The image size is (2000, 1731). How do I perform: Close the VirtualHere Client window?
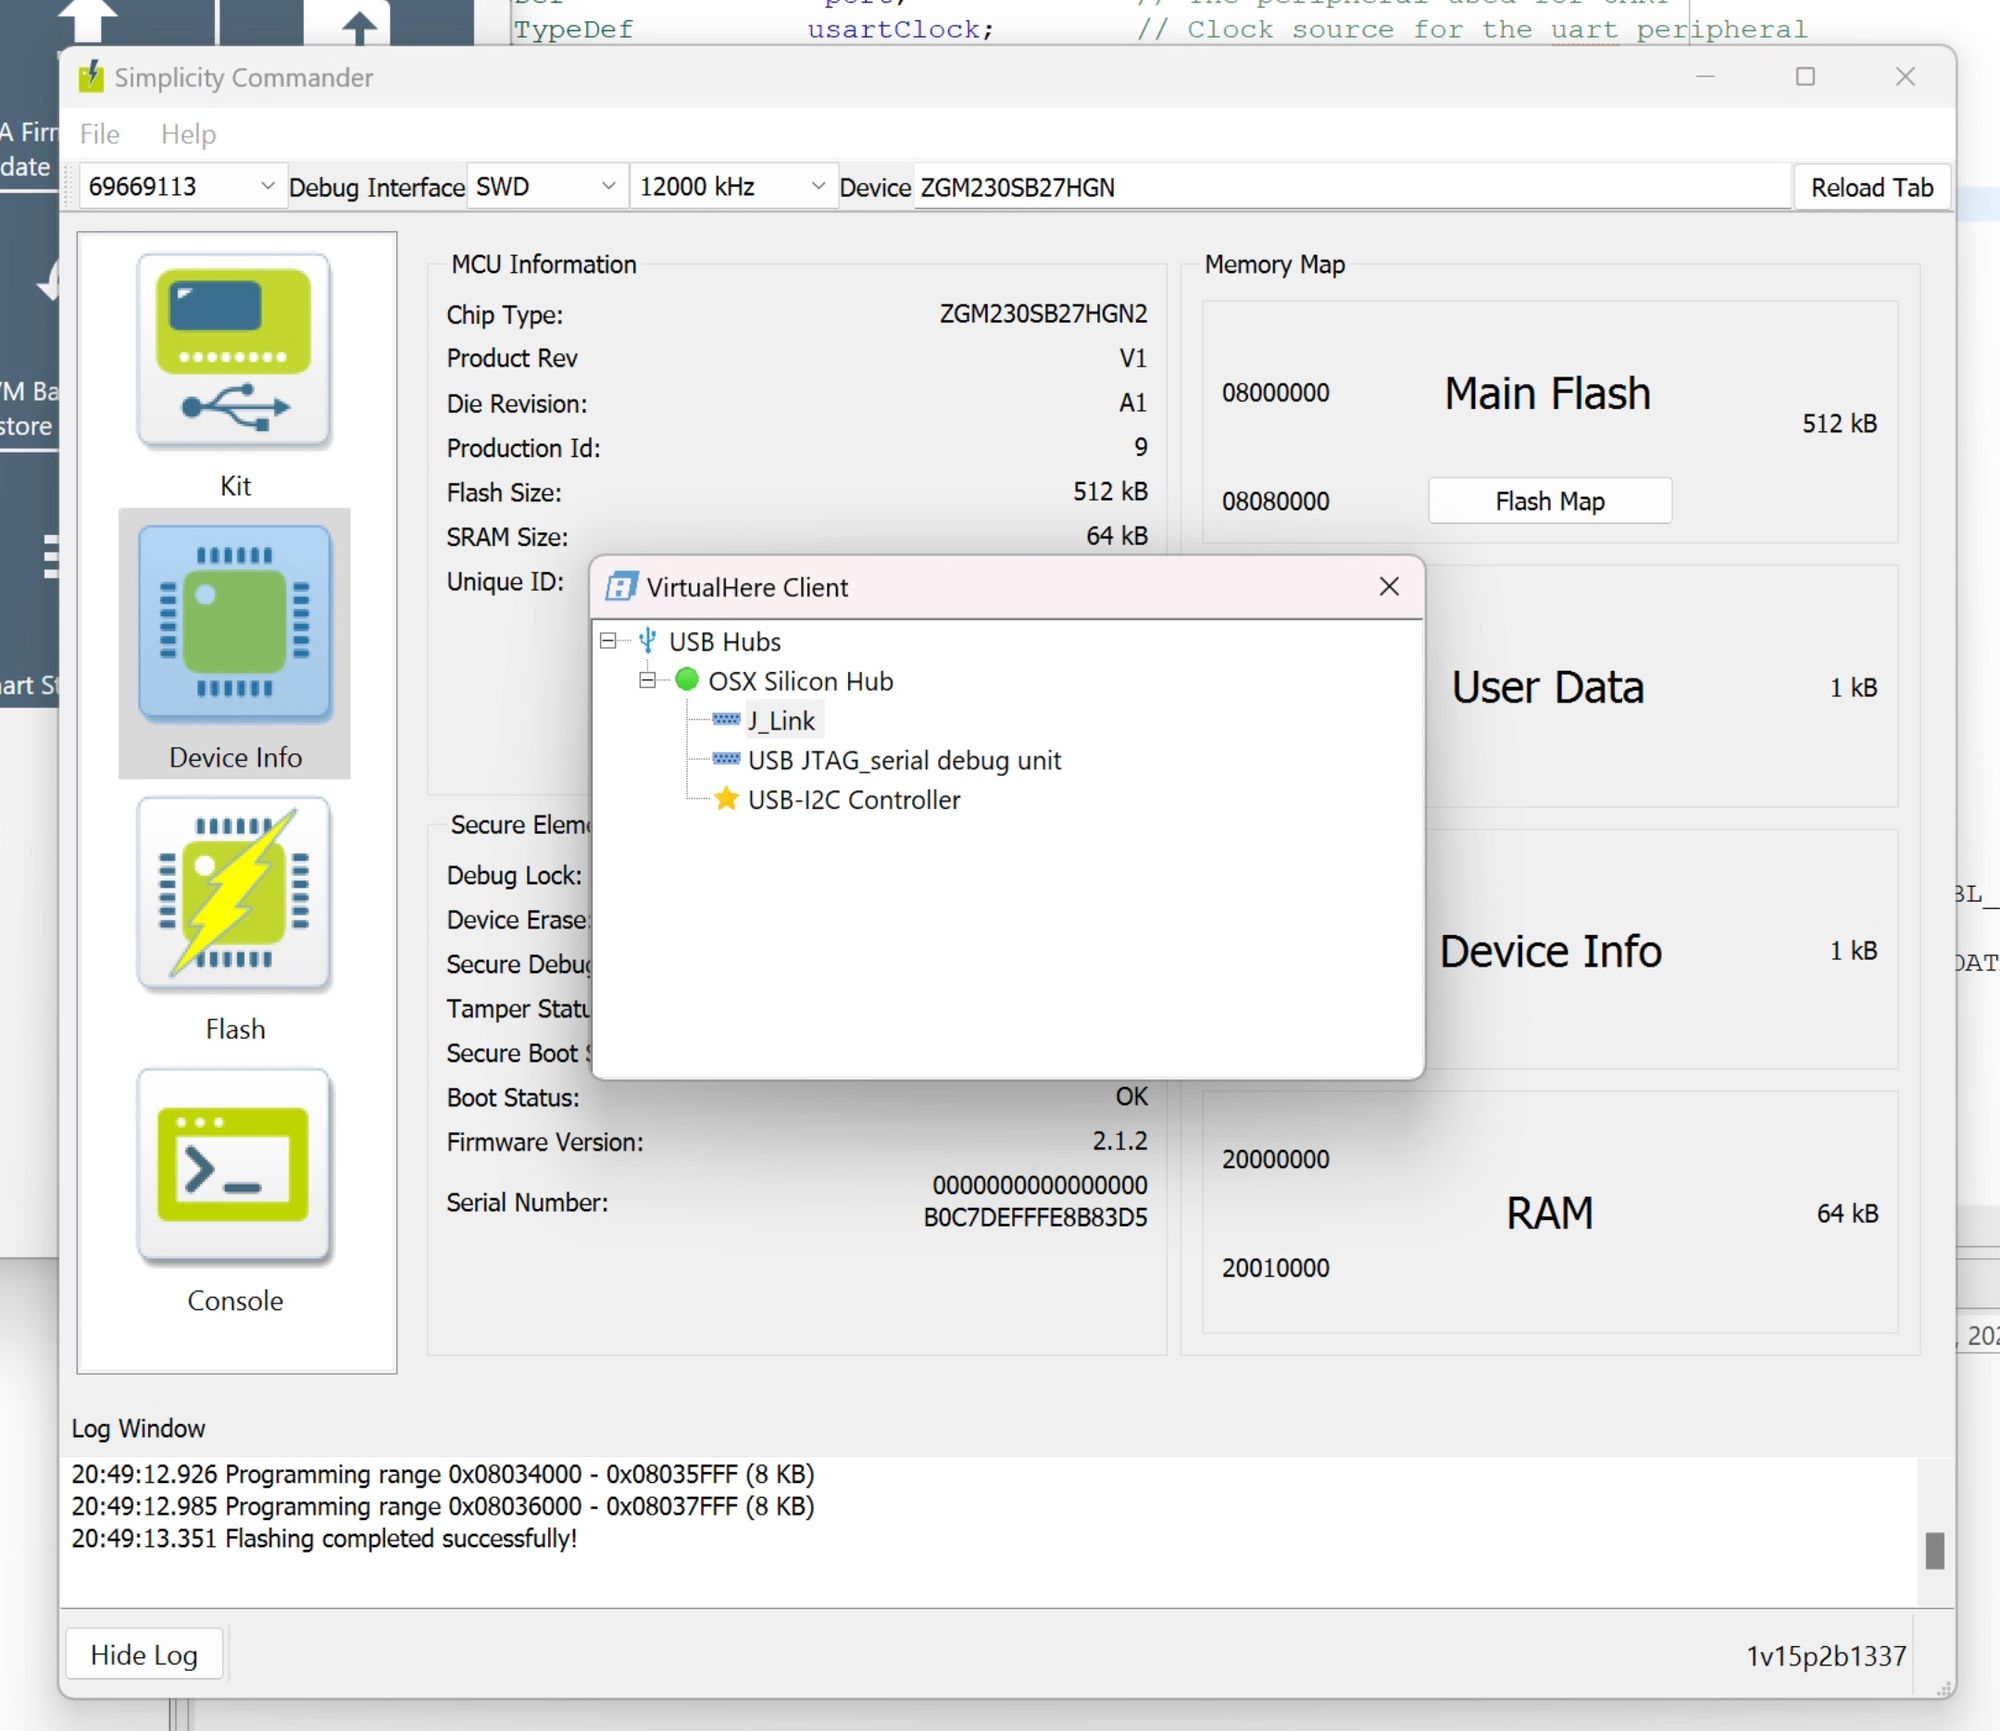pos(1389,587)
